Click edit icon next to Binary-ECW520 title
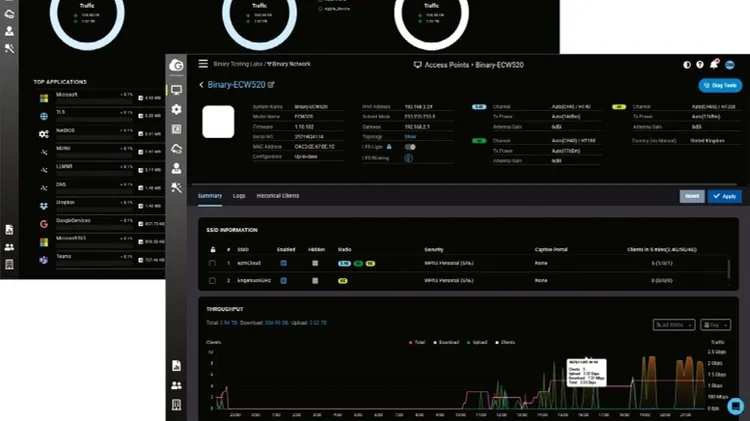Viewport: 750px width, 421px height. (x=271, y=86)
